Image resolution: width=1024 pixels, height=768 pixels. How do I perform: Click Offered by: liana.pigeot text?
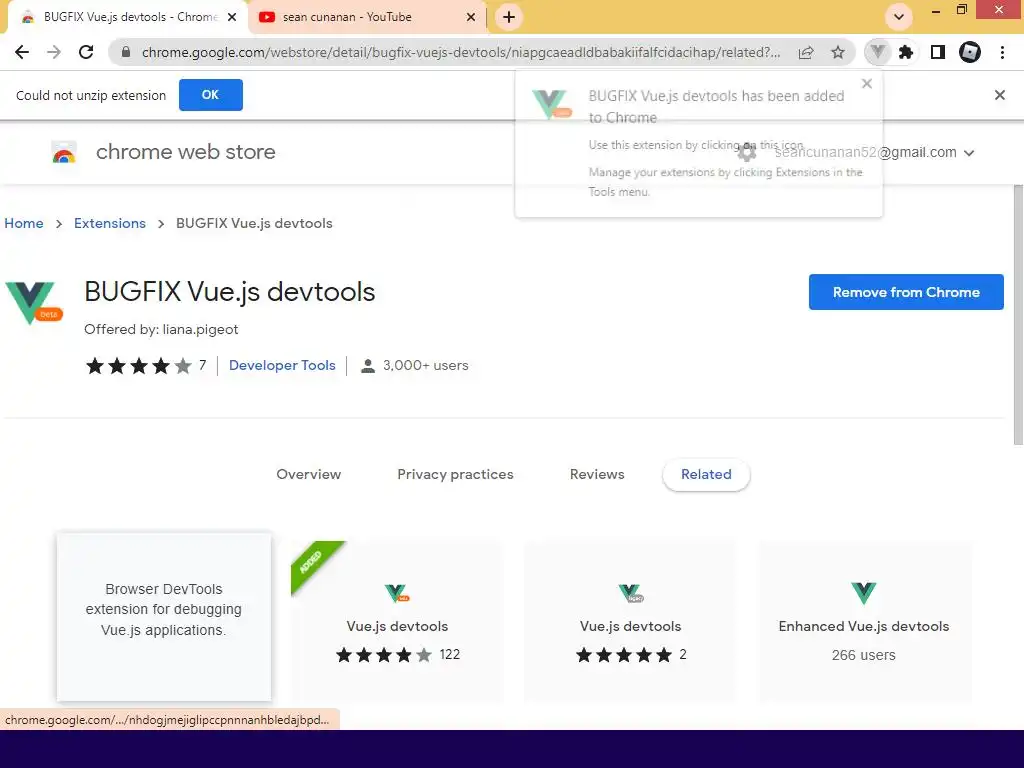coord(161,329)
